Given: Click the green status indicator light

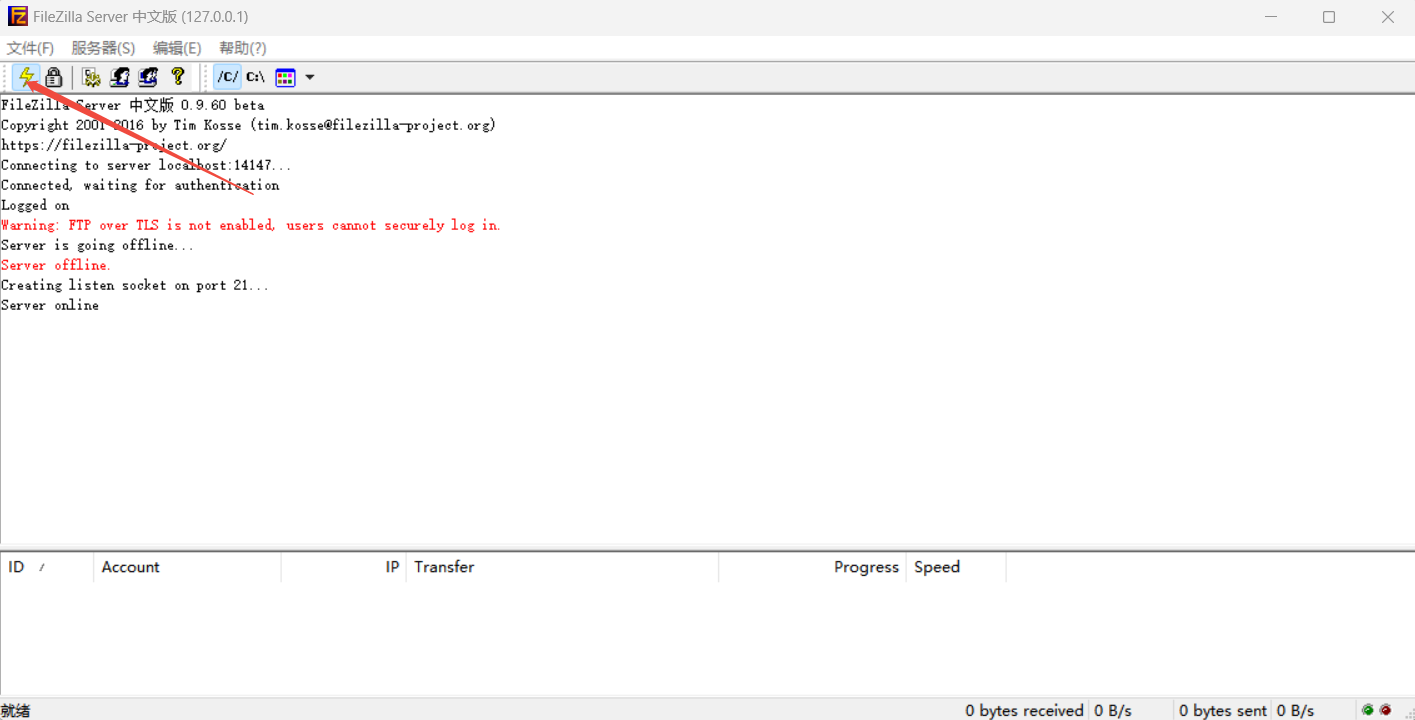Looking at the screenshot, I should 1367,710.
